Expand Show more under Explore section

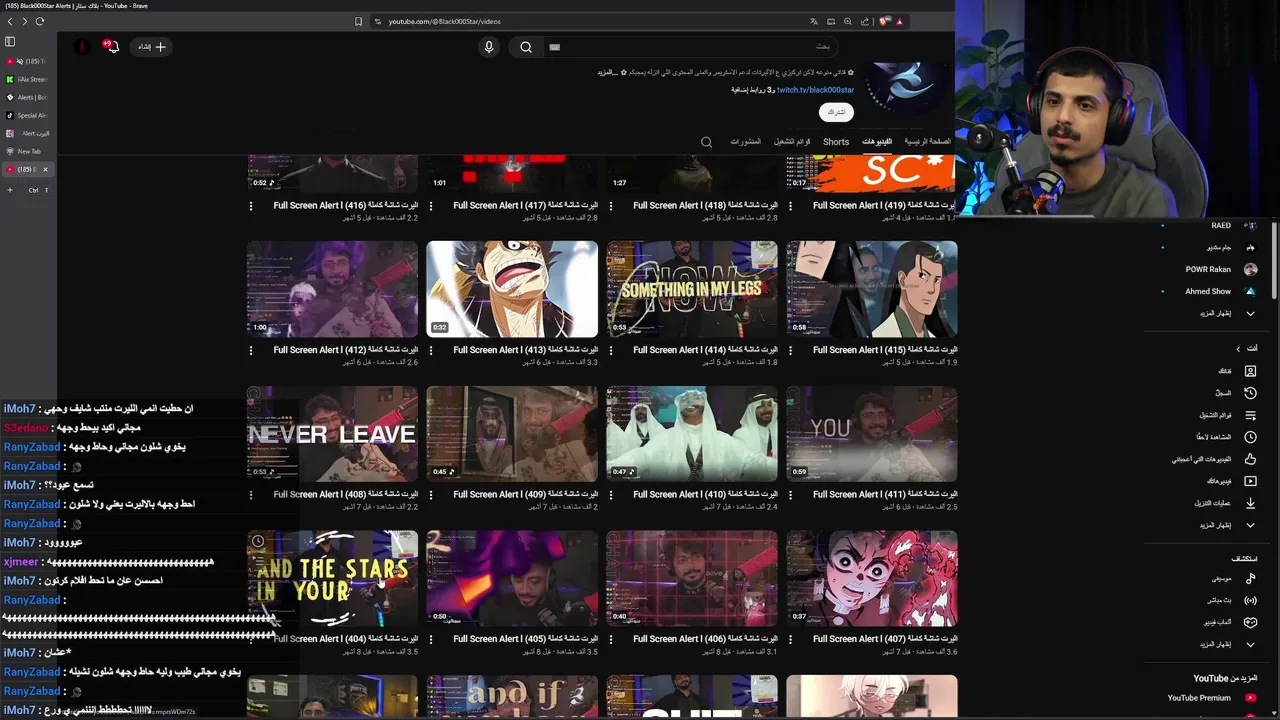tap(1227, 644)
